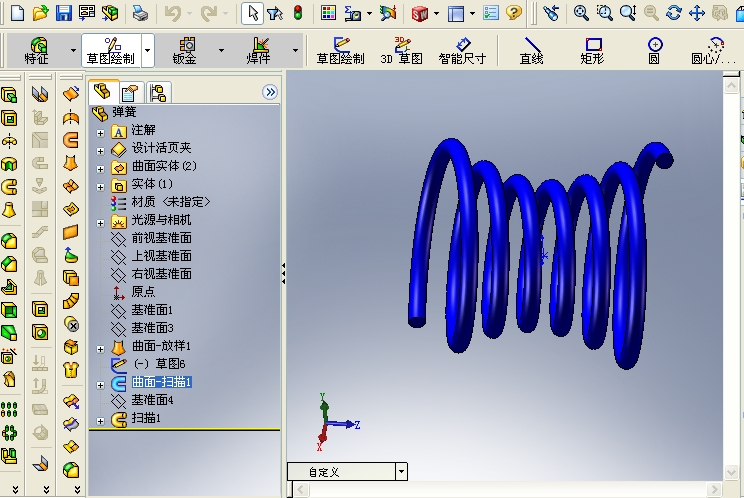Click the red SW cube icon
744x498 pixels.
tap(420, 14)
